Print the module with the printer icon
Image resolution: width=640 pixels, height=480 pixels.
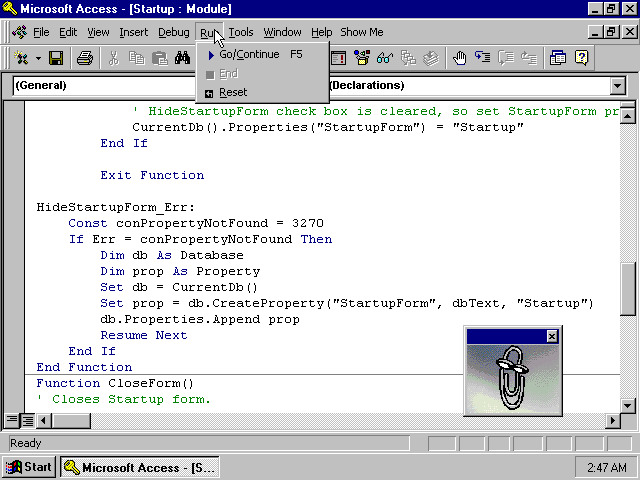pyautogui.click(x=84, y=58)
